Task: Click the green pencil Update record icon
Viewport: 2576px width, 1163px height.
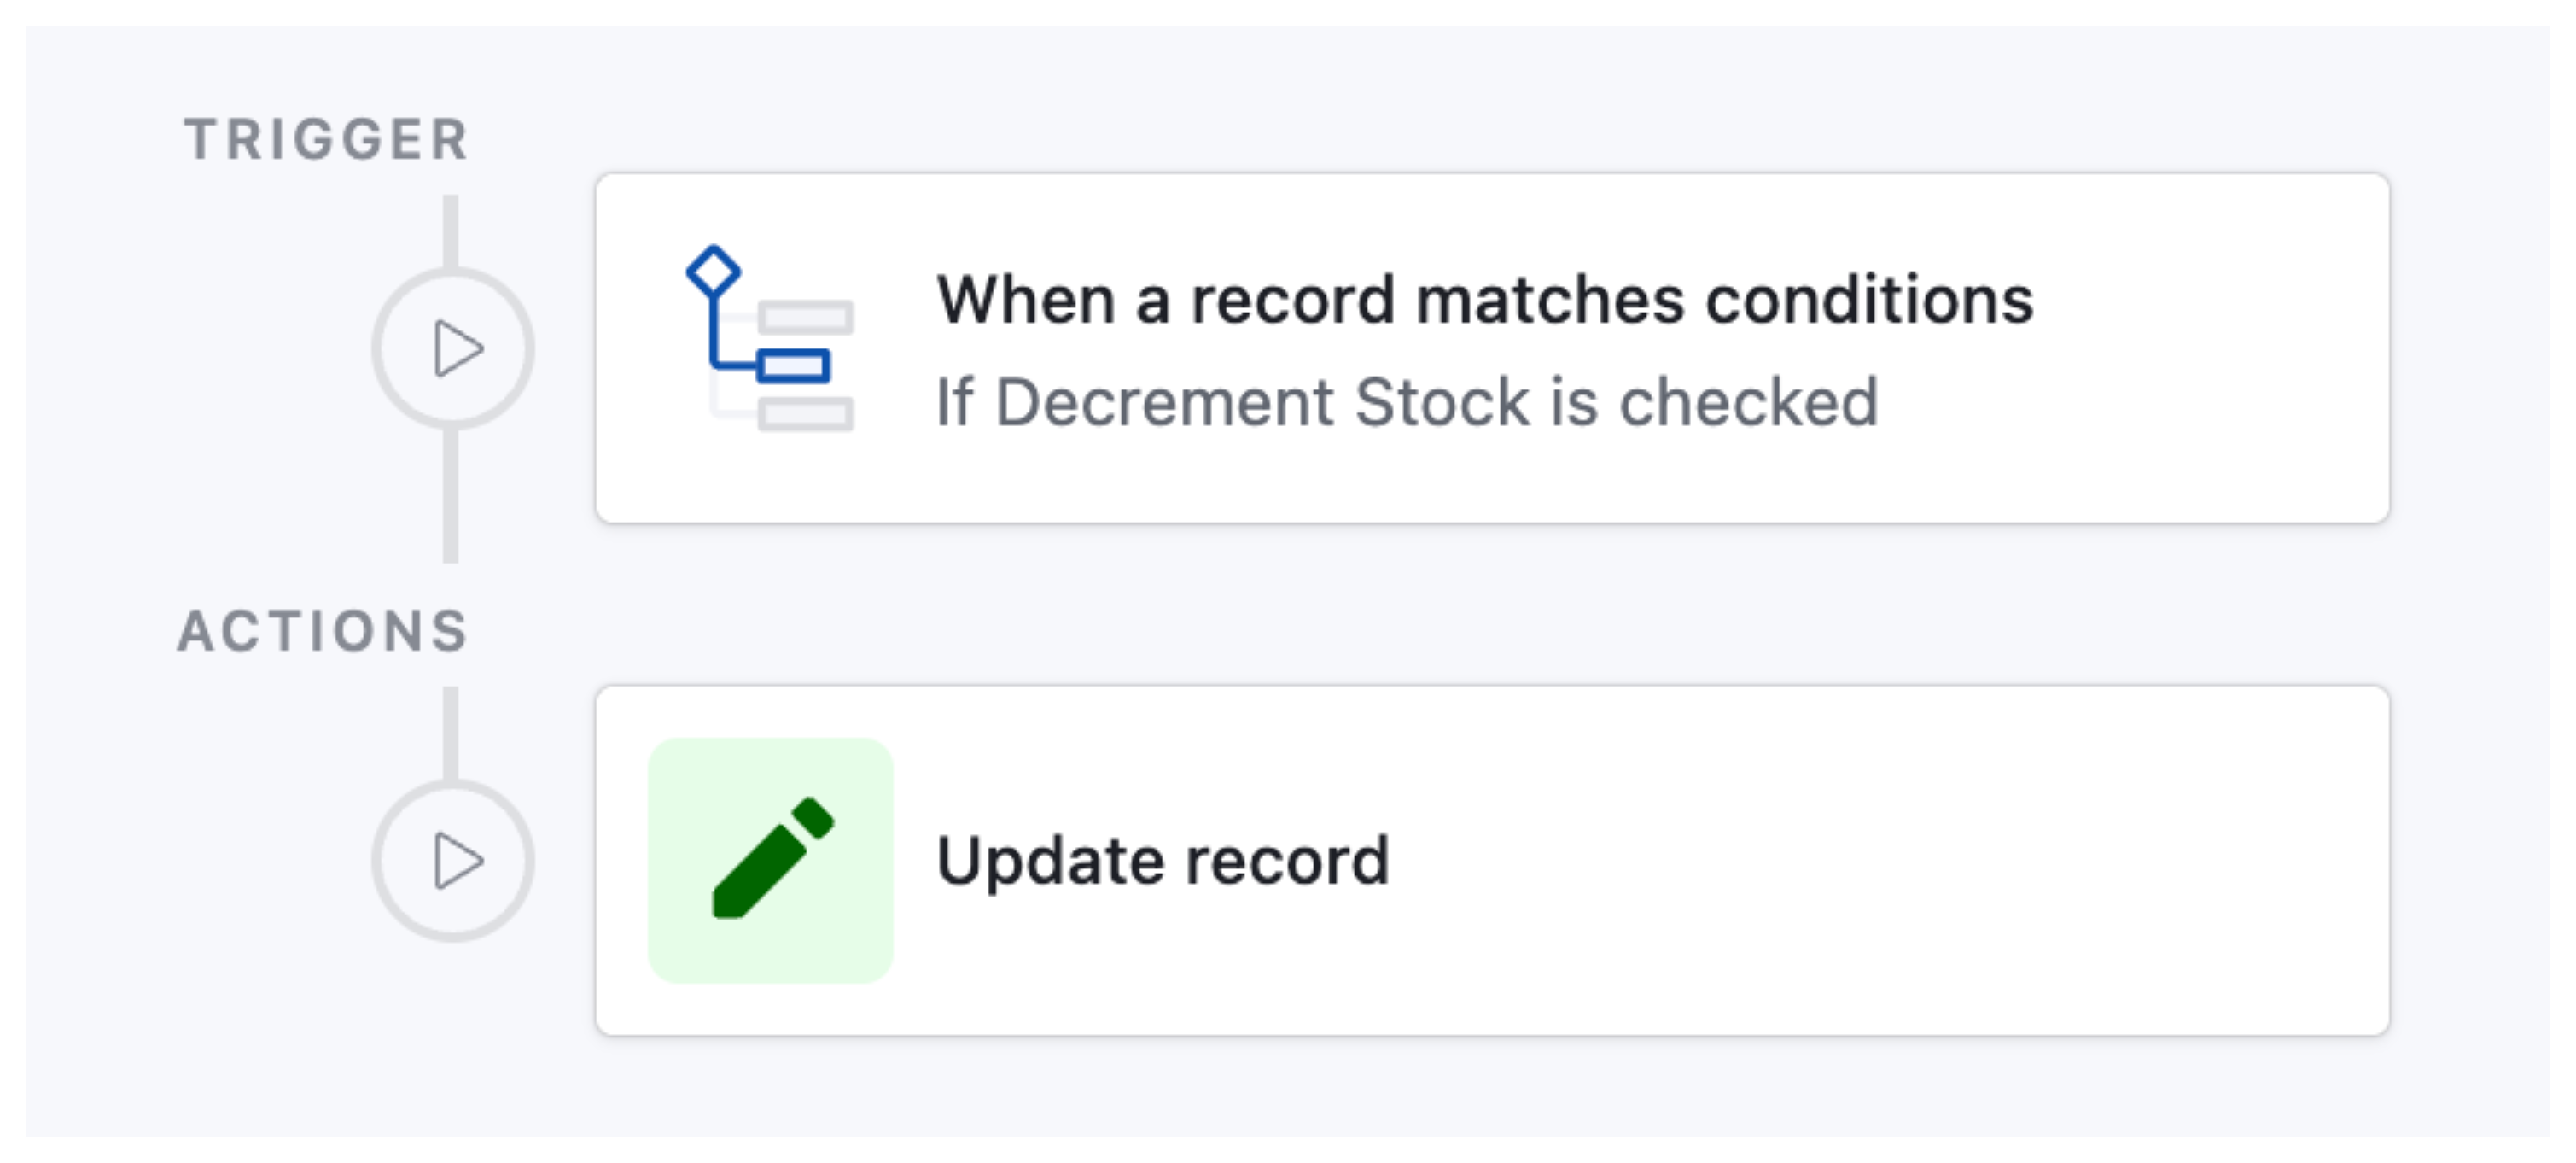Action: tap(771, 858)
